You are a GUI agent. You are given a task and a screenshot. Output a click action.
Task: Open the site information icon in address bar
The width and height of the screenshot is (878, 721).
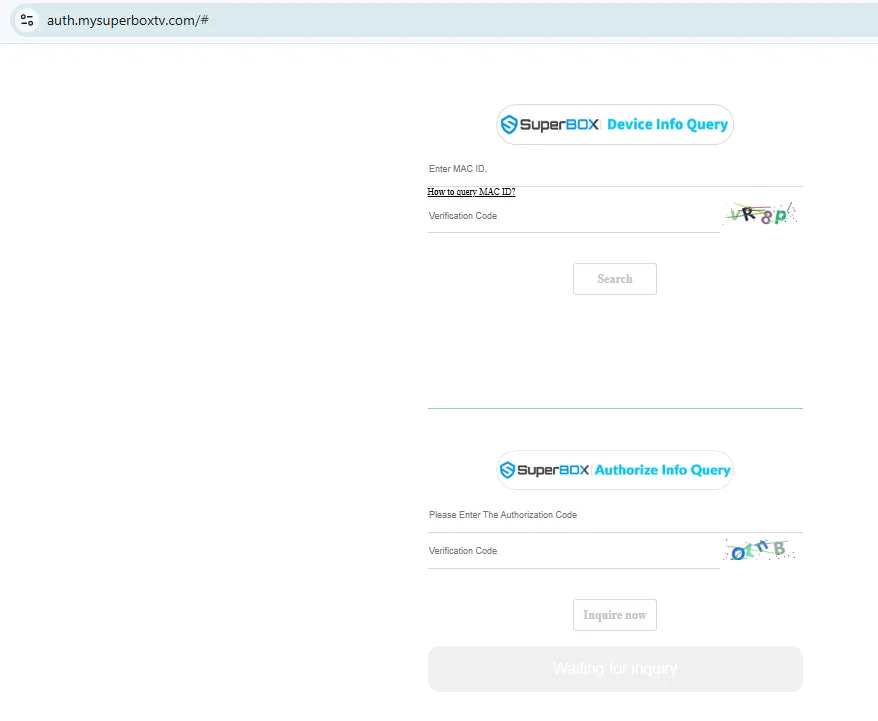pyautogui.click(x=27, y=20)
